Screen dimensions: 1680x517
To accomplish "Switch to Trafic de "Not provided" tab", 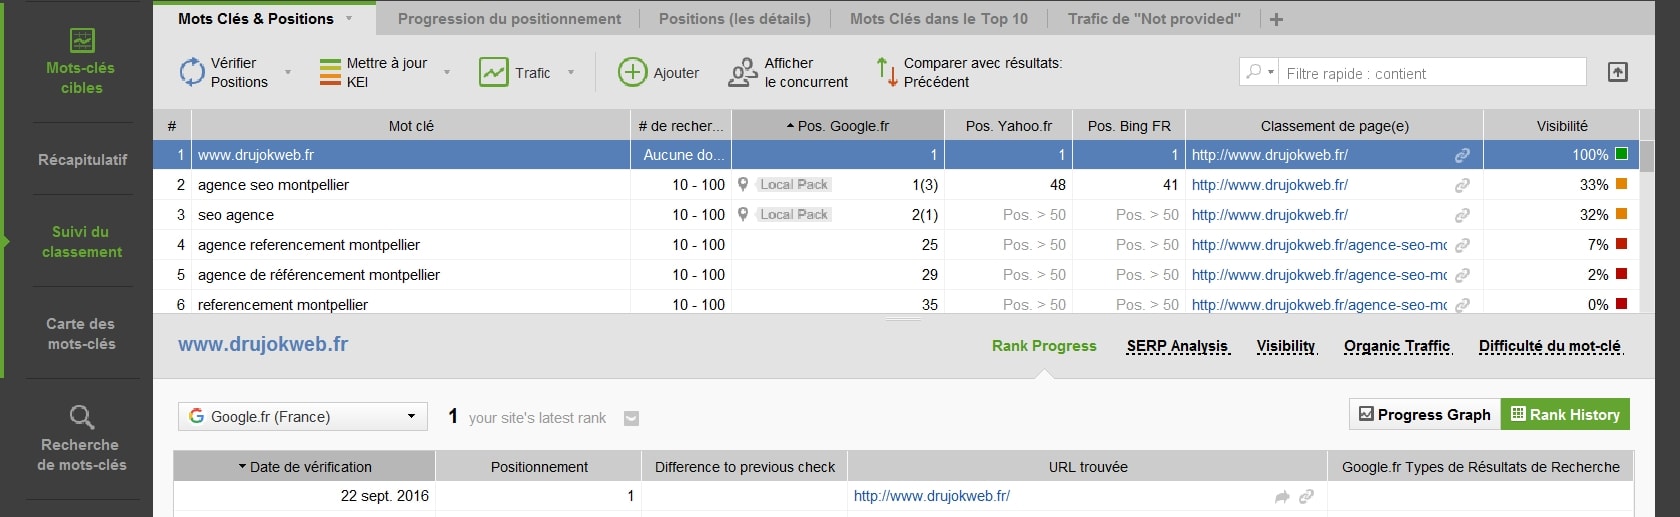I will [x=1154, y=18].
